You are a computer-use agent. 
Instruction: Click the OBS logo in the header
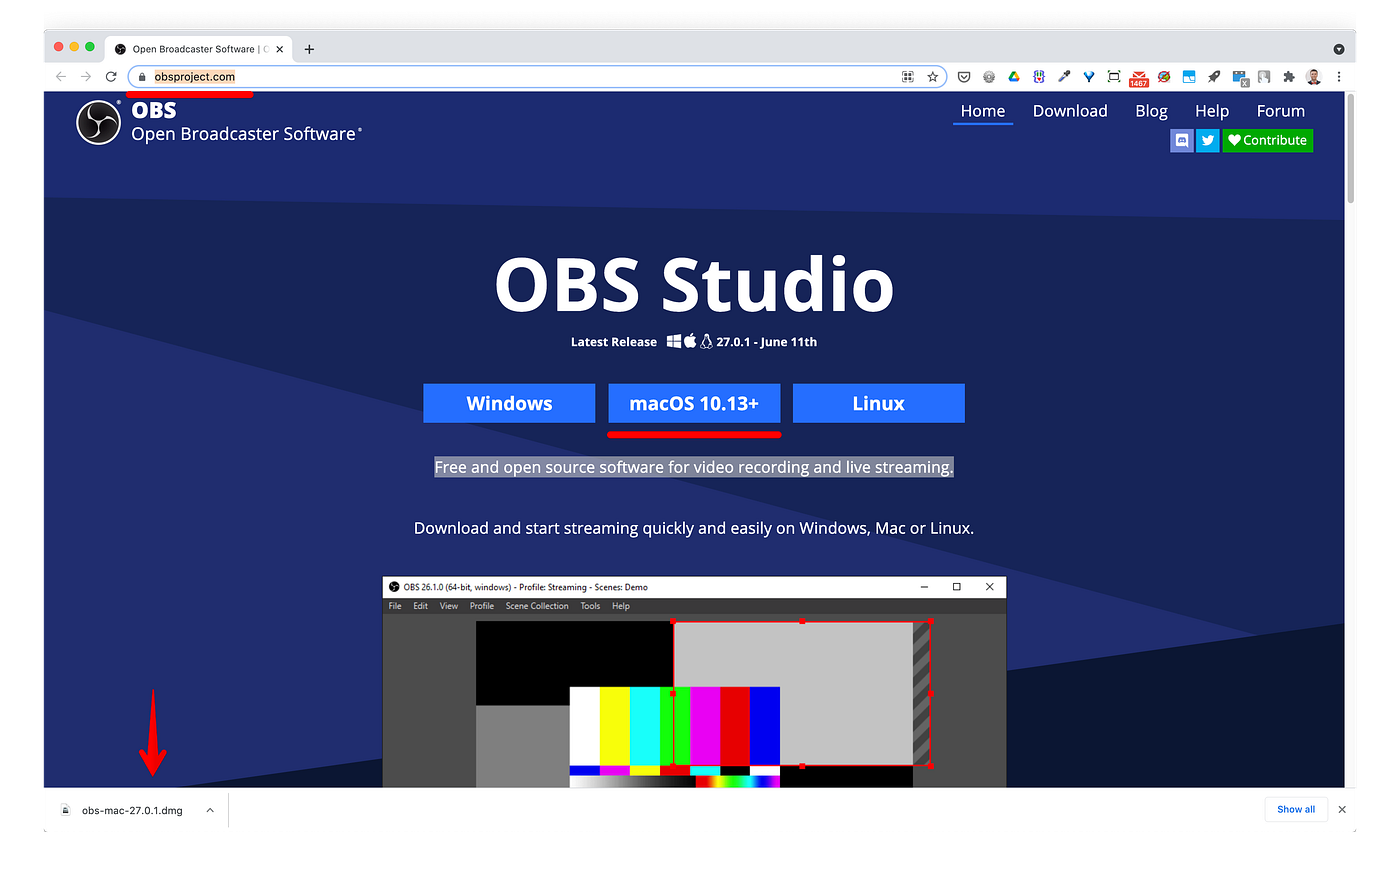coord(99,123)
